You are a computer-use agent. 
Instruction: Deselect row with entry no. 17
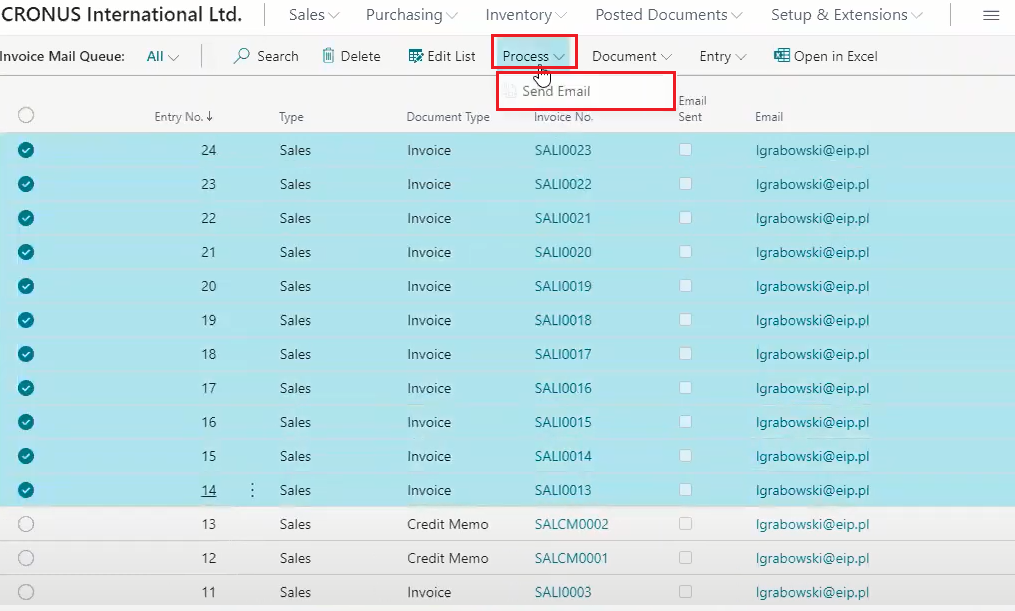coord(26,388)
